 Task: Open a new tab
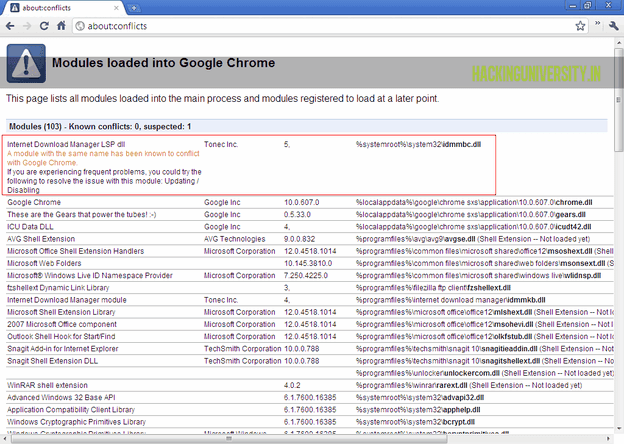click(x=134, y=8)
